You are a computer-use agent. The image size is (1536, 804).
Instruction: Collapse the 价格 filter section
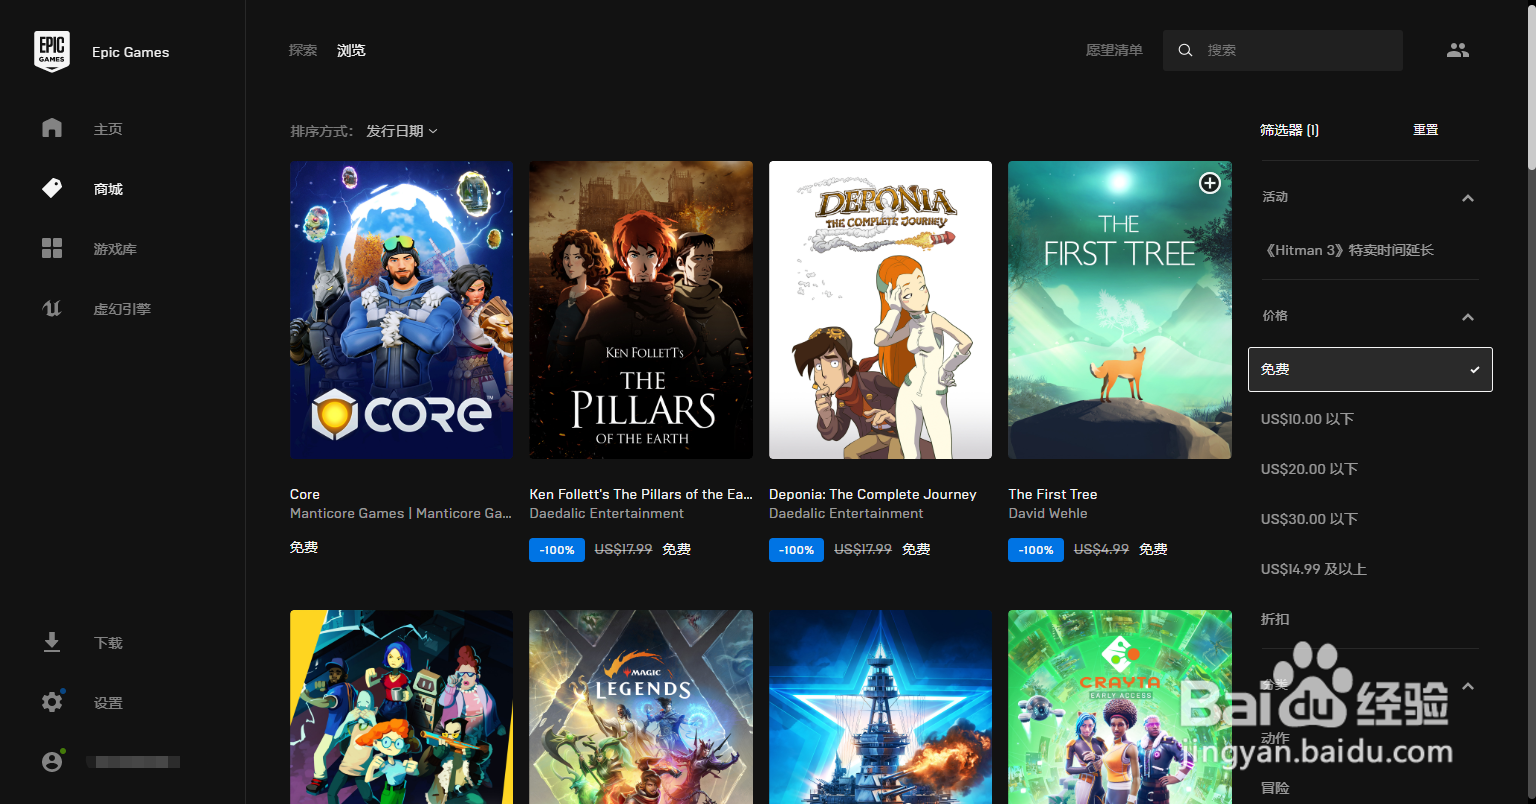tap(1468, 317)
